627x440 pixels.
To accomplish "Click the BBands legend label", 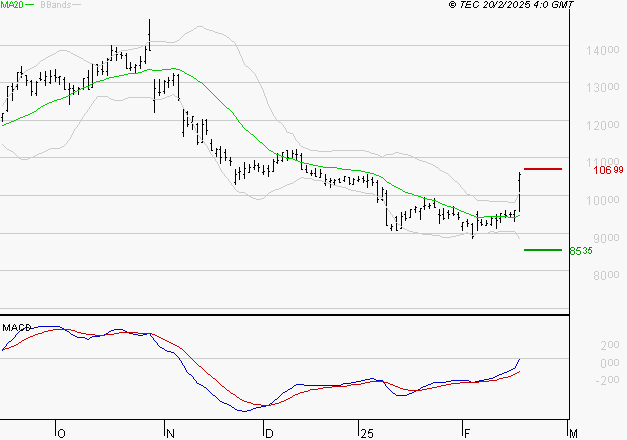I will coord(56,5).
